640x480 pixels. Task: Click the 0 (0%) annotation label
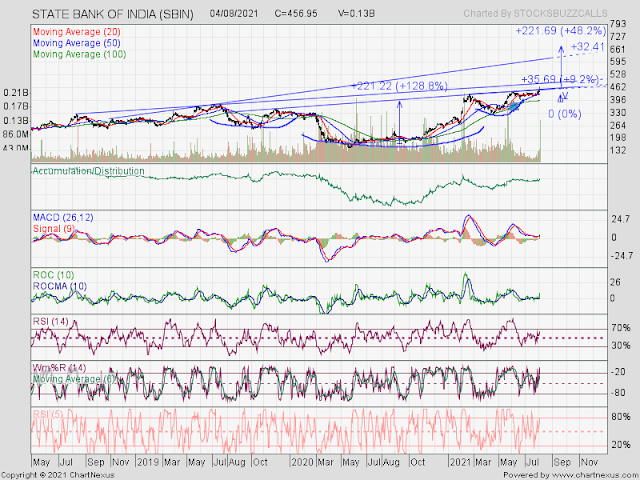coord(564,114)
